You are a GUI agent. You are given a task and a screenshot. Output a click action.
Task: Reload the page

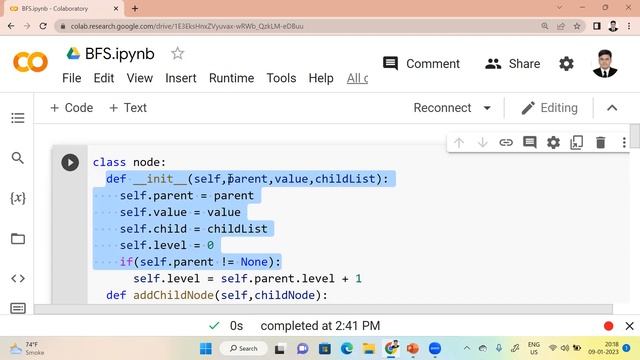tap(43, 26)
